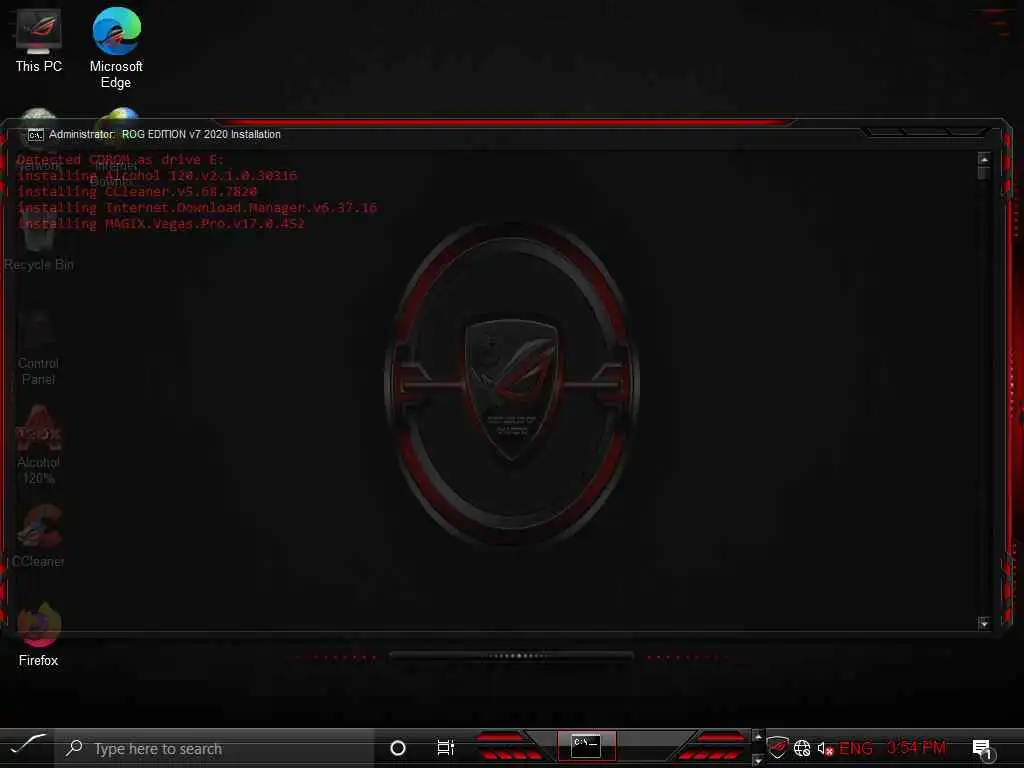Open the Control Panel desktop shortcut
The image size is (1024, 768).
(x=38, y=349)
